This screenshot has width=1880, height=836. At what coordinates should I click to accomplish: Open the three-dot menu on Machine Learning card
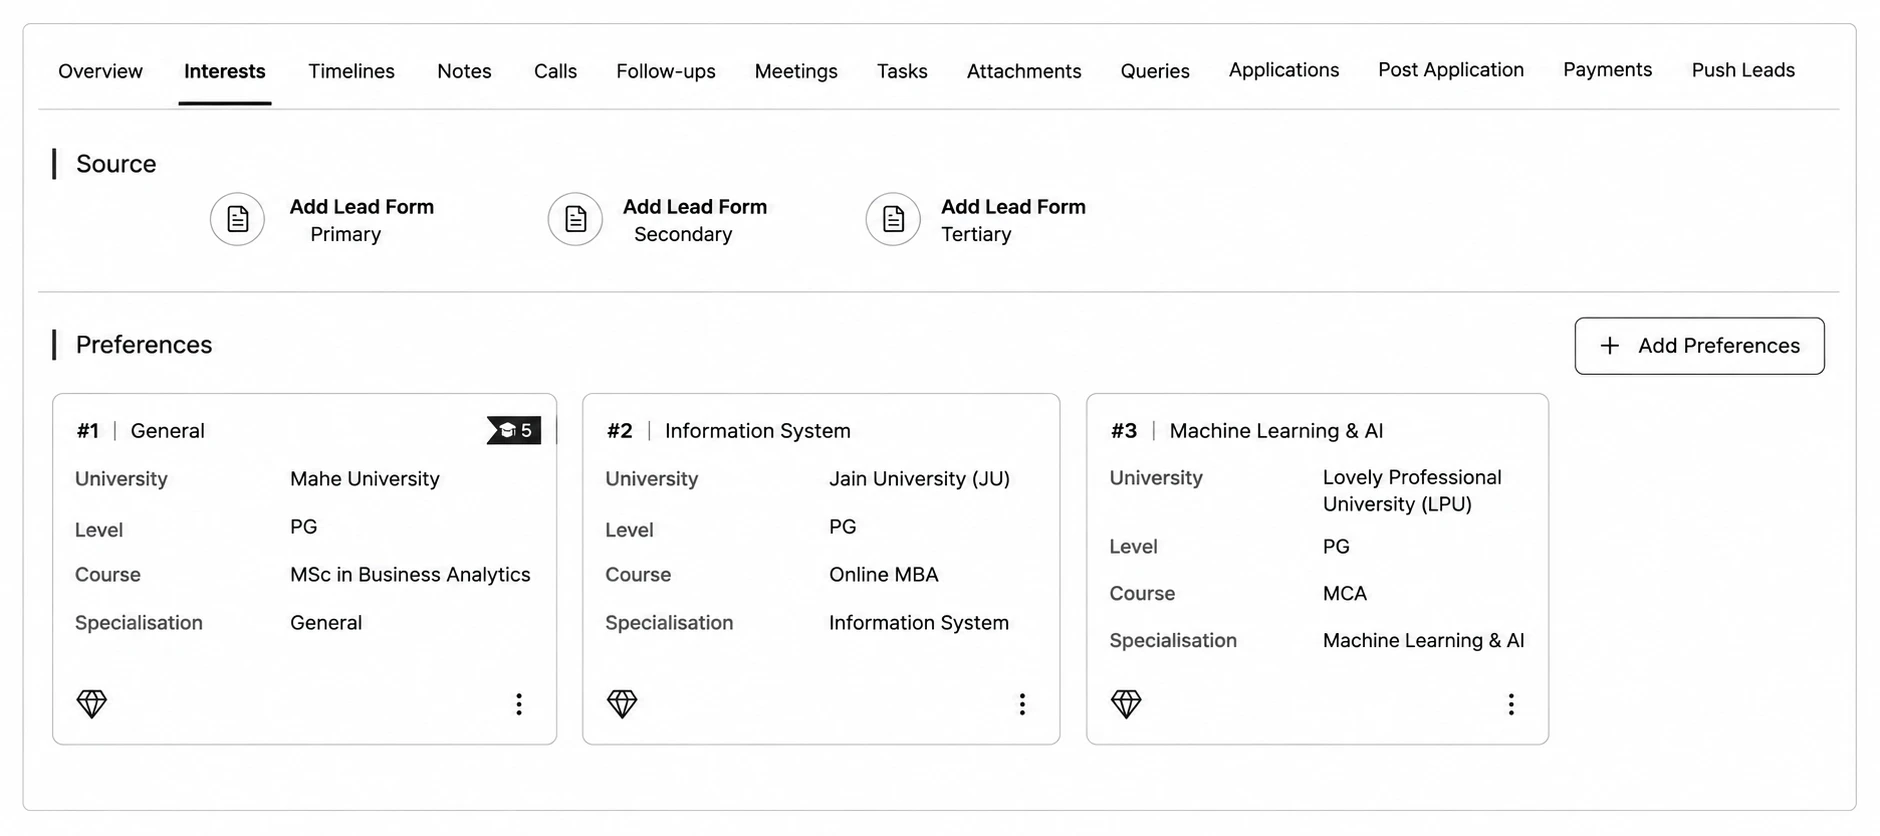1511,704
